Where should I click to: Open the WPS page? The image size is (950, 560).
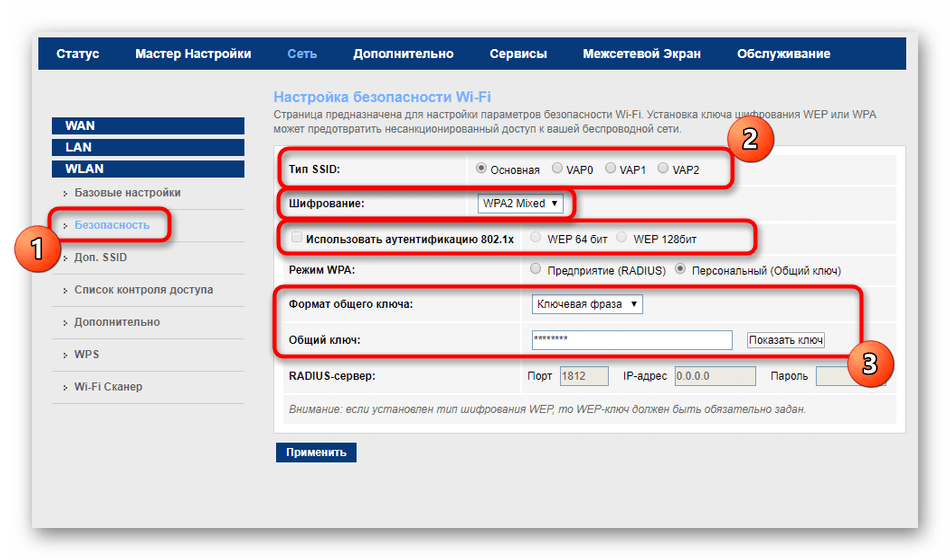click(x=87, y=355)
